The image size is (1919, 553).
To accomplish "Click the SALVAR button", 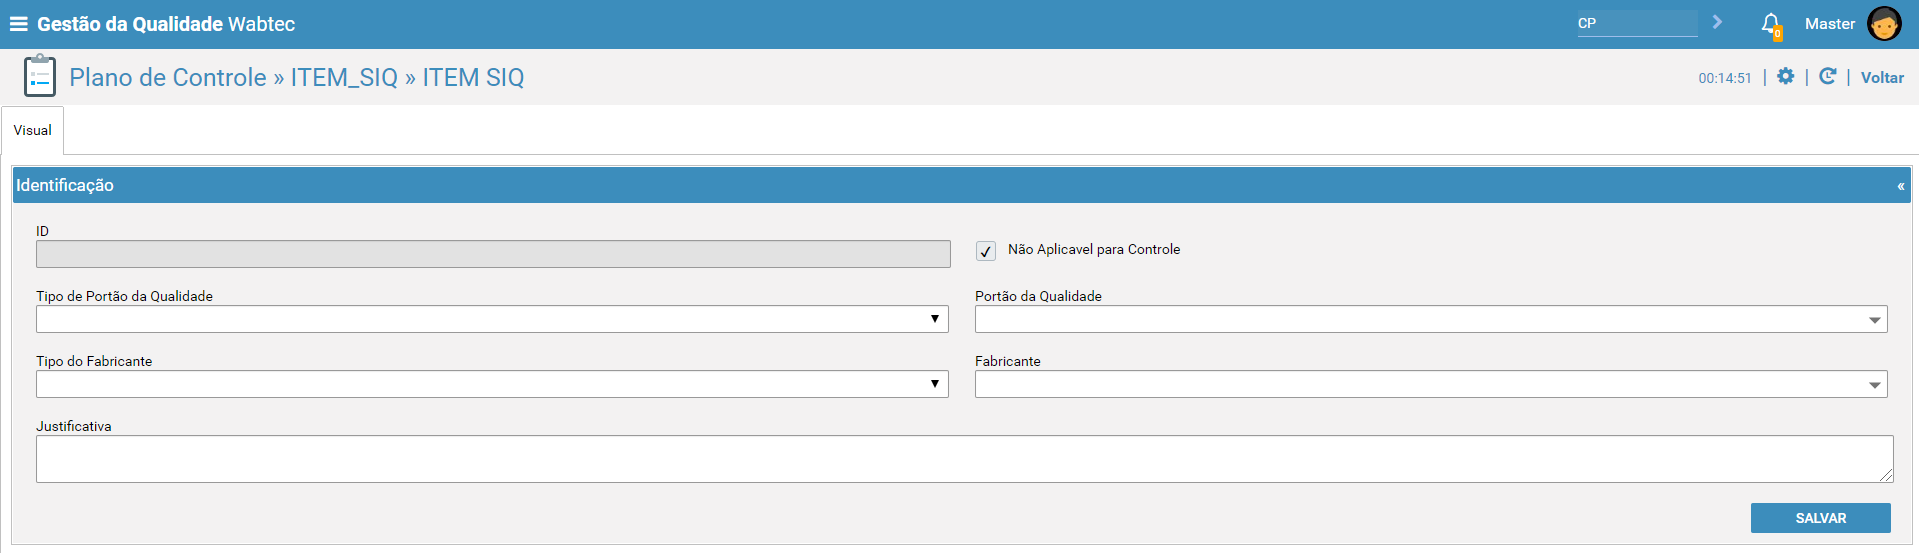I will pyautogui.click(x=1820, y=518).
